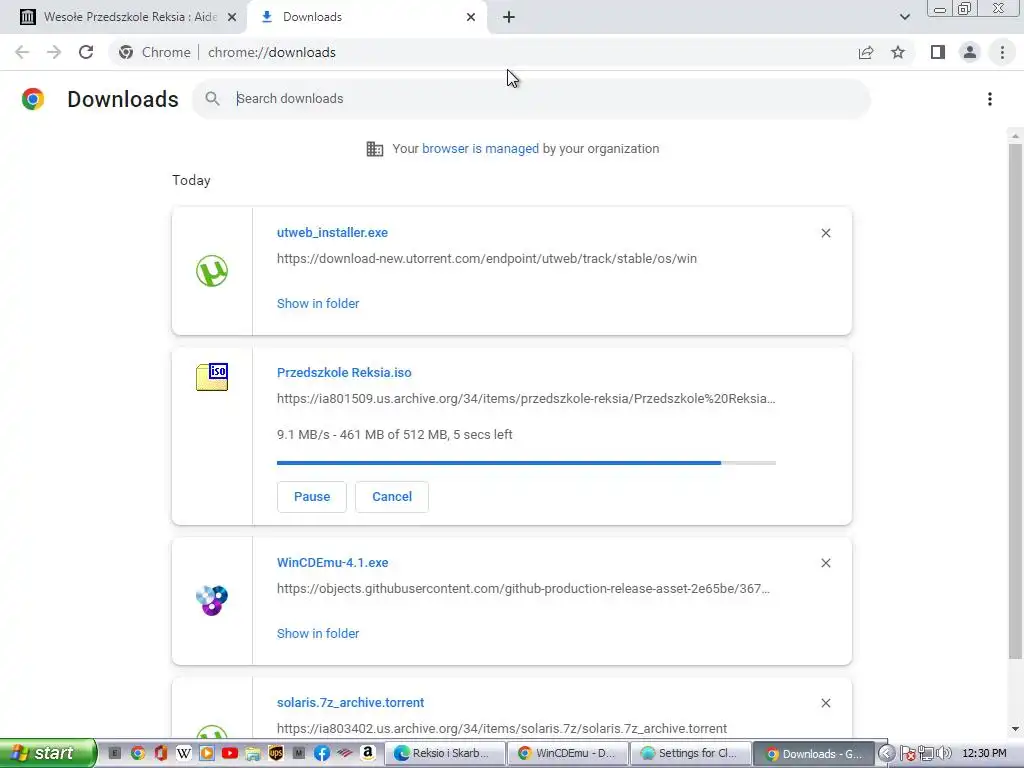This screenshot has height=768, width=1024.
Task: Click the Downloads taskbar button
Action: (813, 754)
